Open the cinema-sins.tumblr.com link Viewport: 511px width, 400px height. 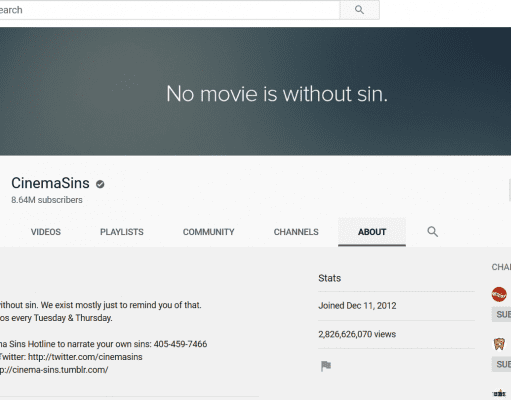pos(54,370)
